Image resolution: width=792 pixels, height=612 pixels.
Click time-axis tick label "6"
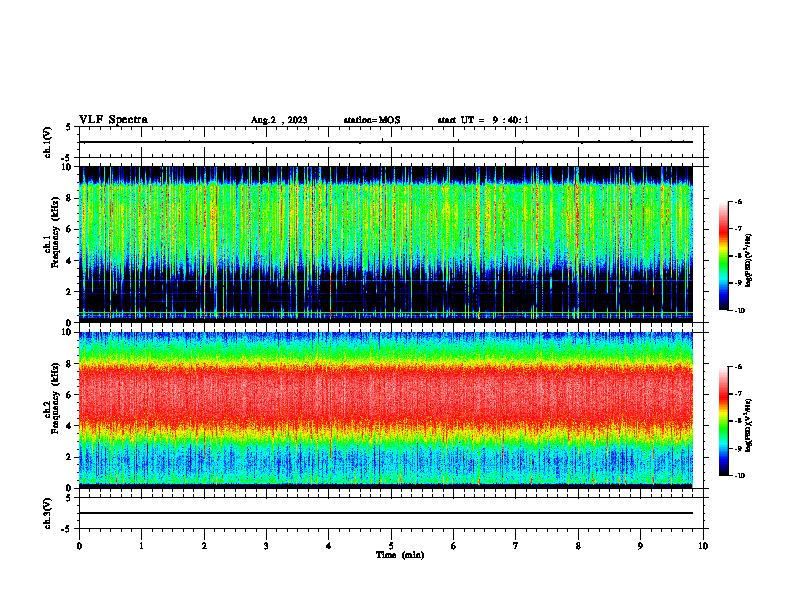[454, 546]
